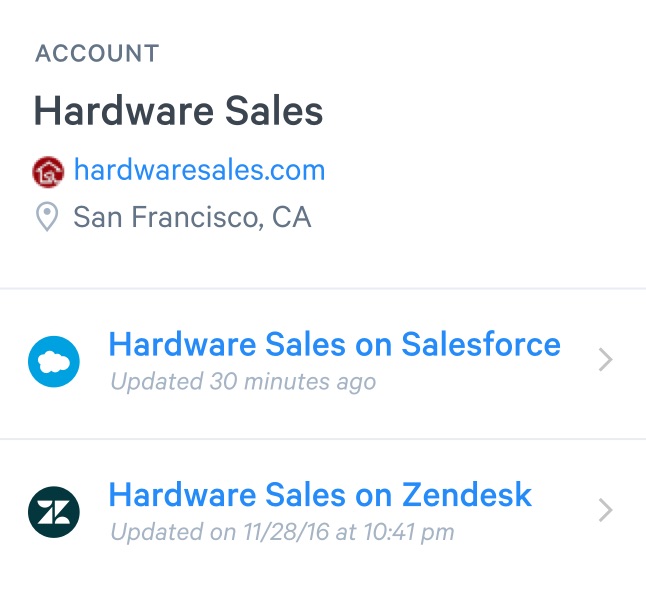Click the word 'Sales' in the account heading
The height and width of the screenshot is (590, 646).
[x=274, y=110]
